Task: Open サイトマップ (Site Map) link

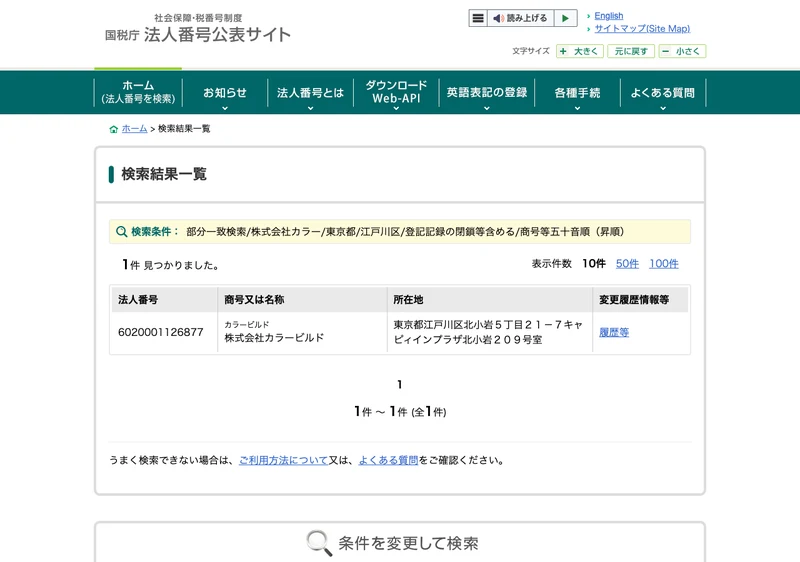Action: click(642, 29)
